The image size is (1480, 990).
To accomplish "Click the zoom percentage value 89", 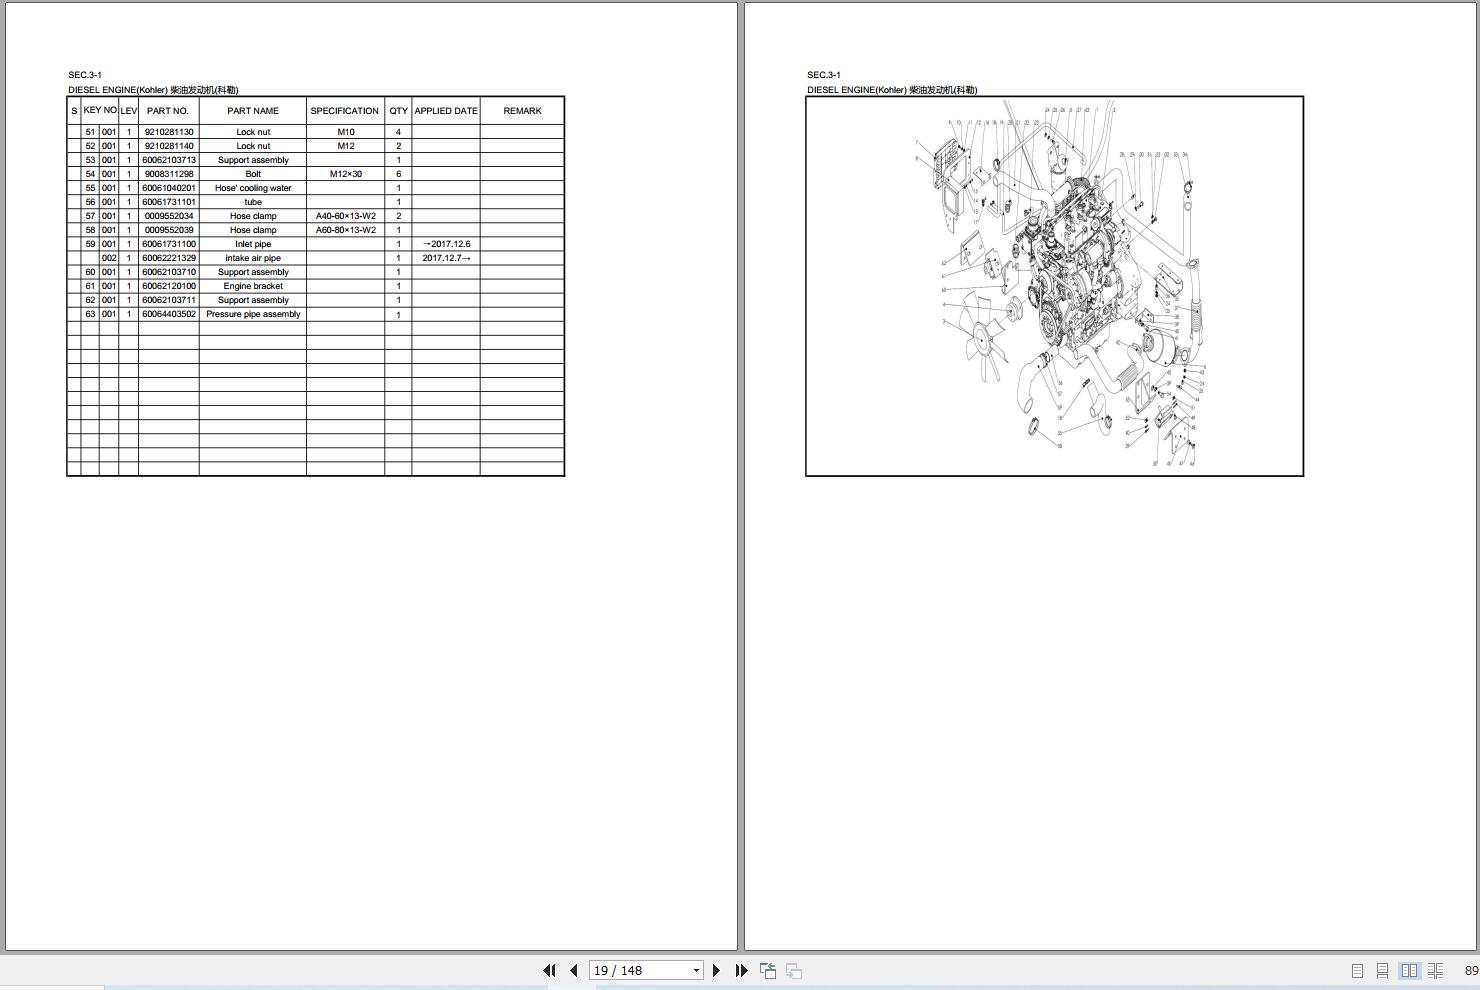I will [x=1471, y=970].
